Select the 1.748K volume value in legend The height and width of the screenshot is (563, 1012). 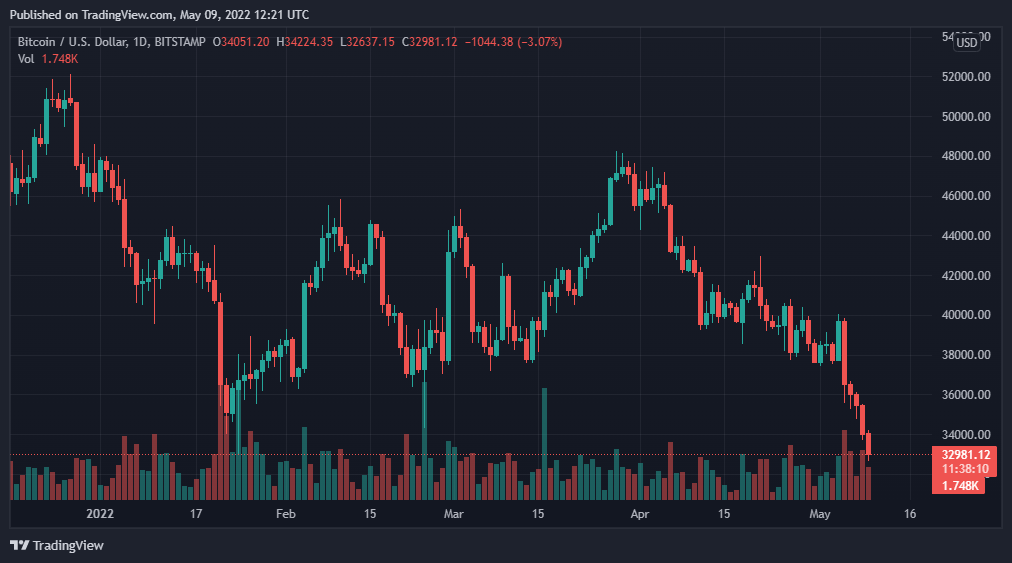click(x=60, y=59)
